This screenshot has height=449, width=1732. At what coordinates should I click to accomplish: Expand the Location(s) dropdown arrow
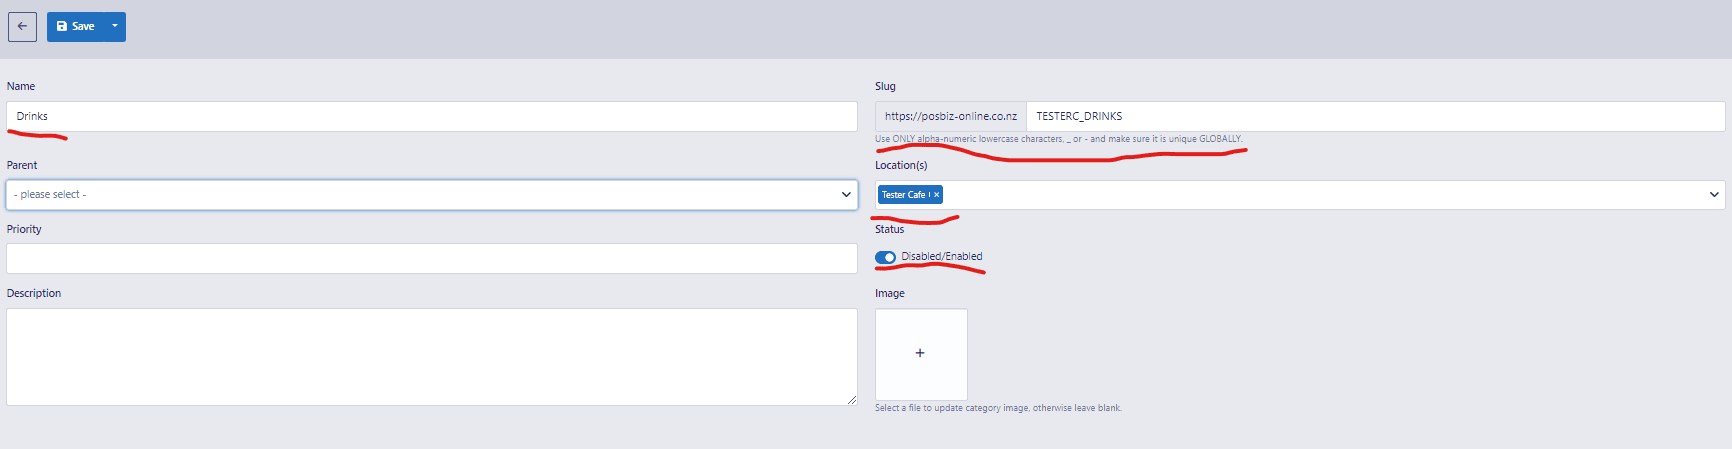pos(1714,195)
